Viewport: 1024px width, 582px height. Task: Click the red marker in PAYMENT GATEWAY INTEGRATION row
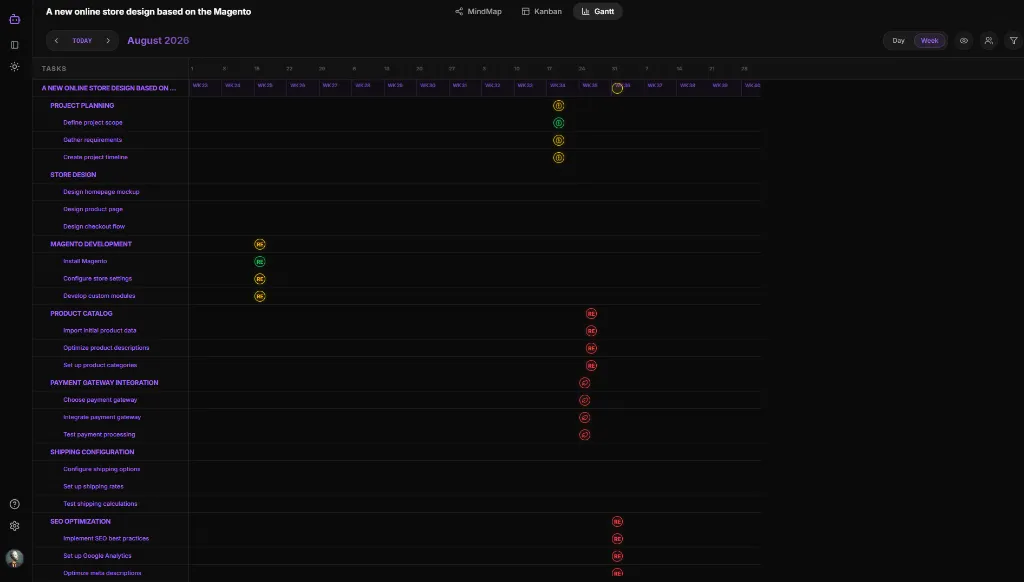click(x=584, y=383)
